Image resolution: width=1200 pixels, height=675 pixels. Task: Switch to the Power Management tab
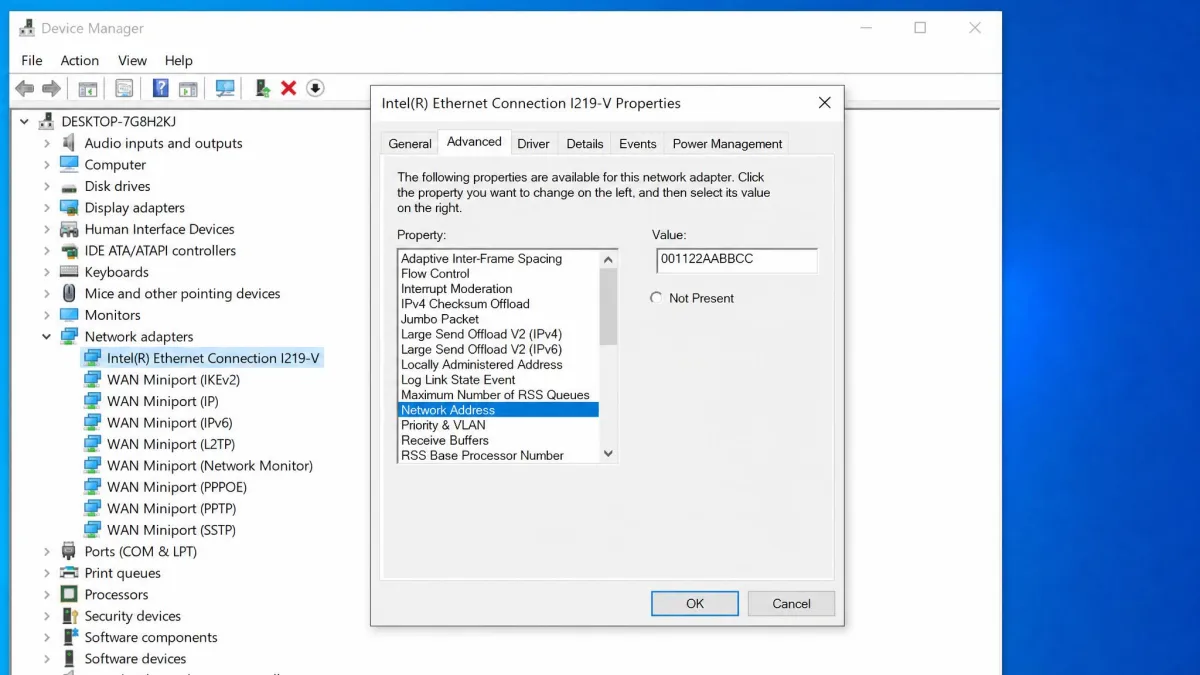(727, 144)
